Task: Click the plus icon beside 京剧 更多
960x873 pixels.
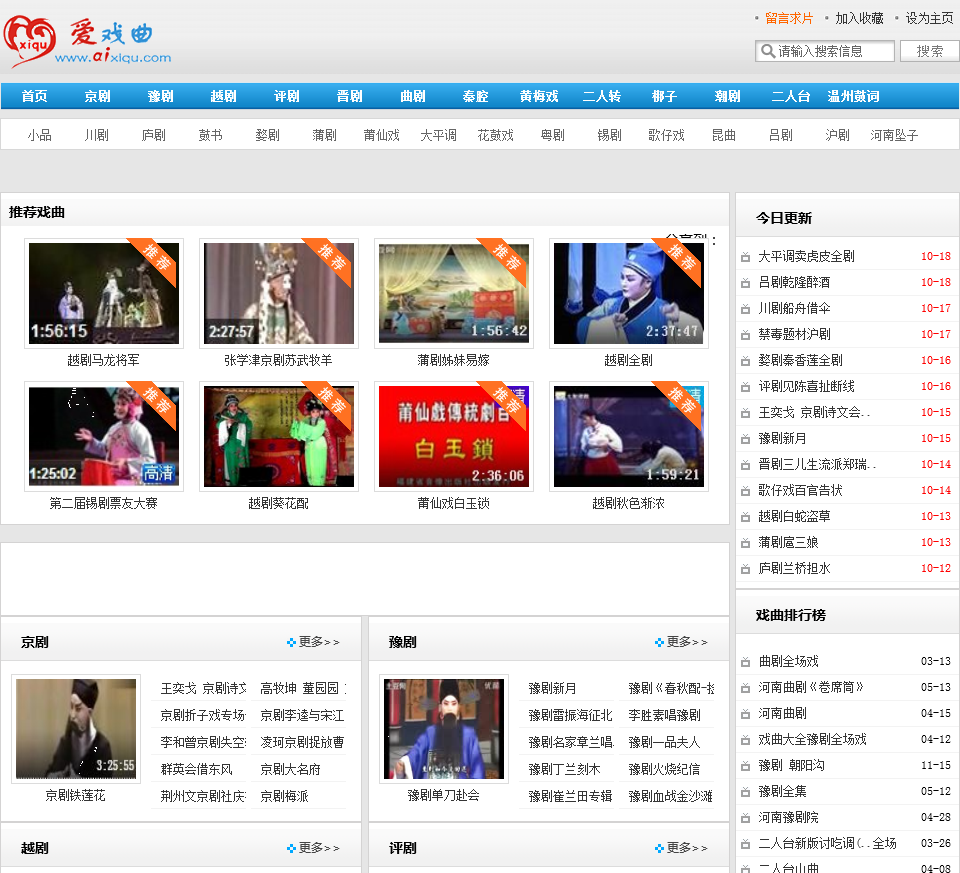Action: [x=291, y=642]
